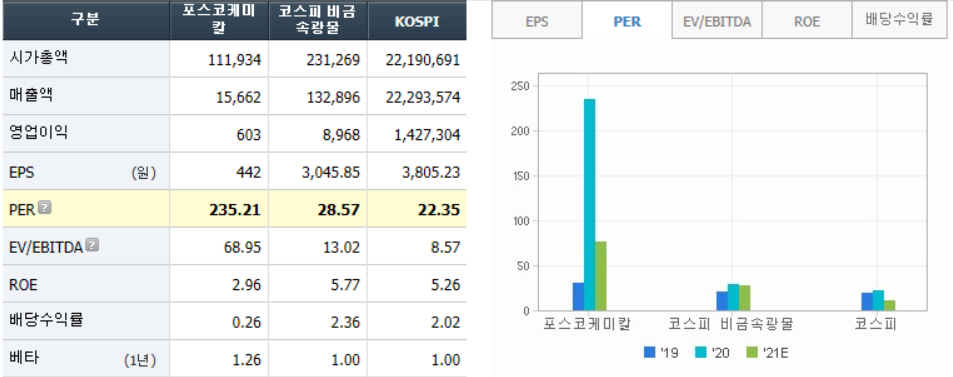Select the 매출액 row label
Image resolution: width=953 pixels, height=377 pixels.
tap(32, 96)
